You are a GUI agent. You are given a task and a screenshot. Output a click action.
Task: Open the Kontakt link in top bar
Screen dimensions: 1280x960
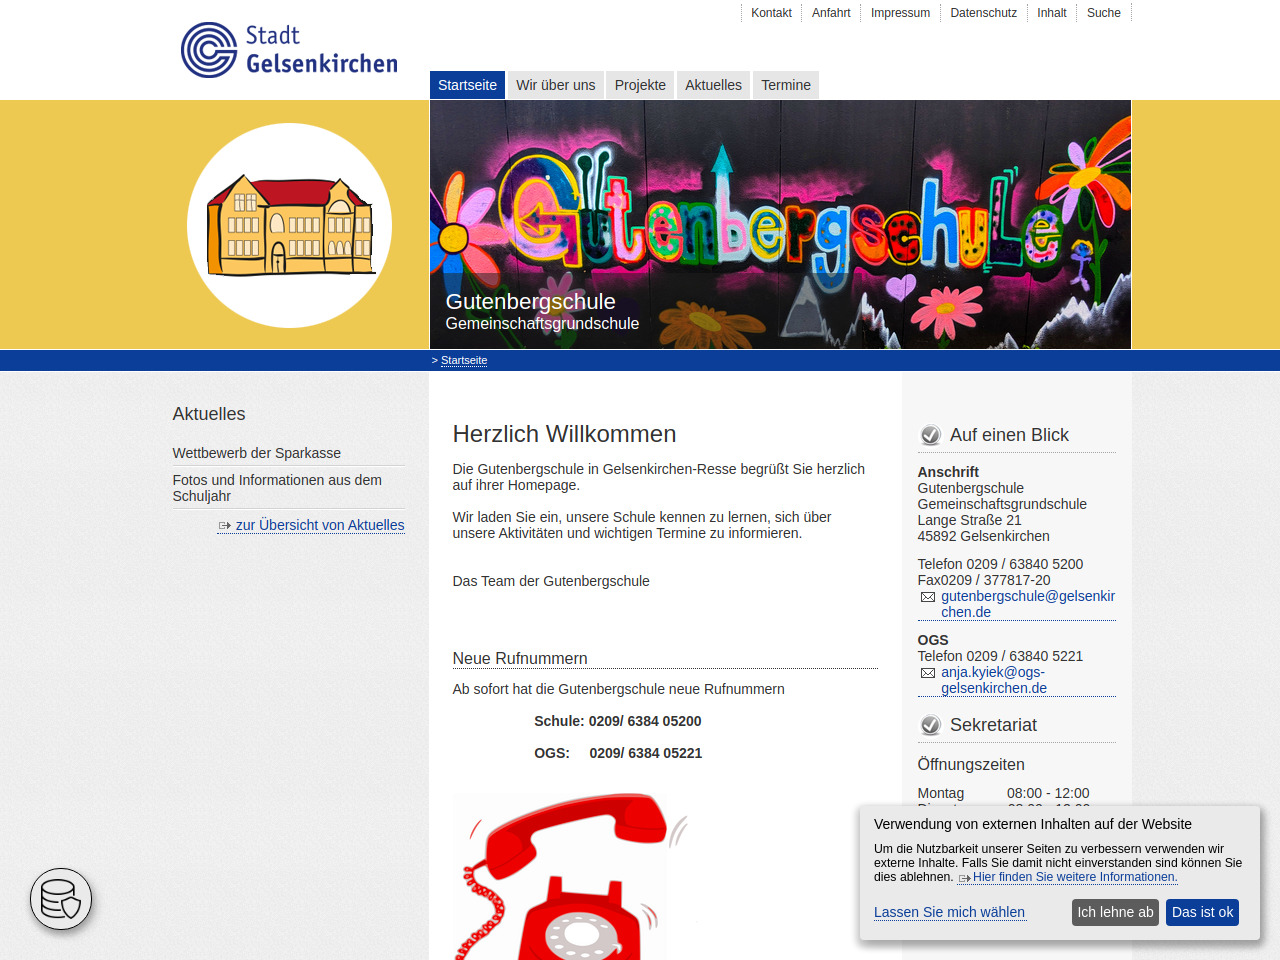pyautogui.click(x=771, y=13)
